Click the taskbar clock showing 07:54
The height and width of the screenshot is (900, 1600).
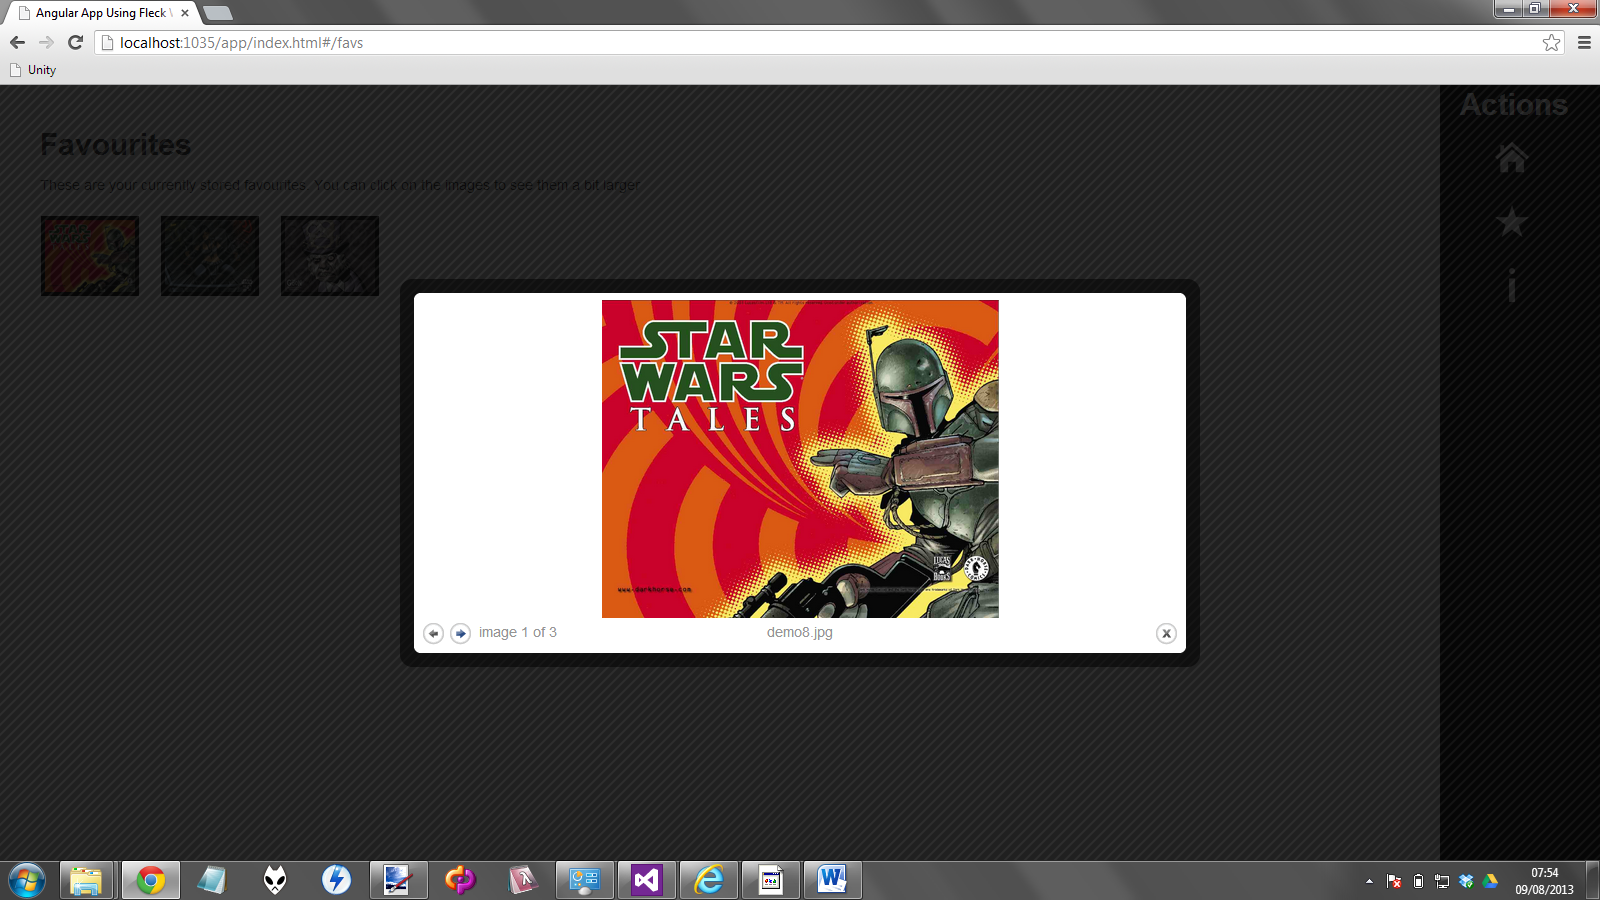coord(1545,881)
